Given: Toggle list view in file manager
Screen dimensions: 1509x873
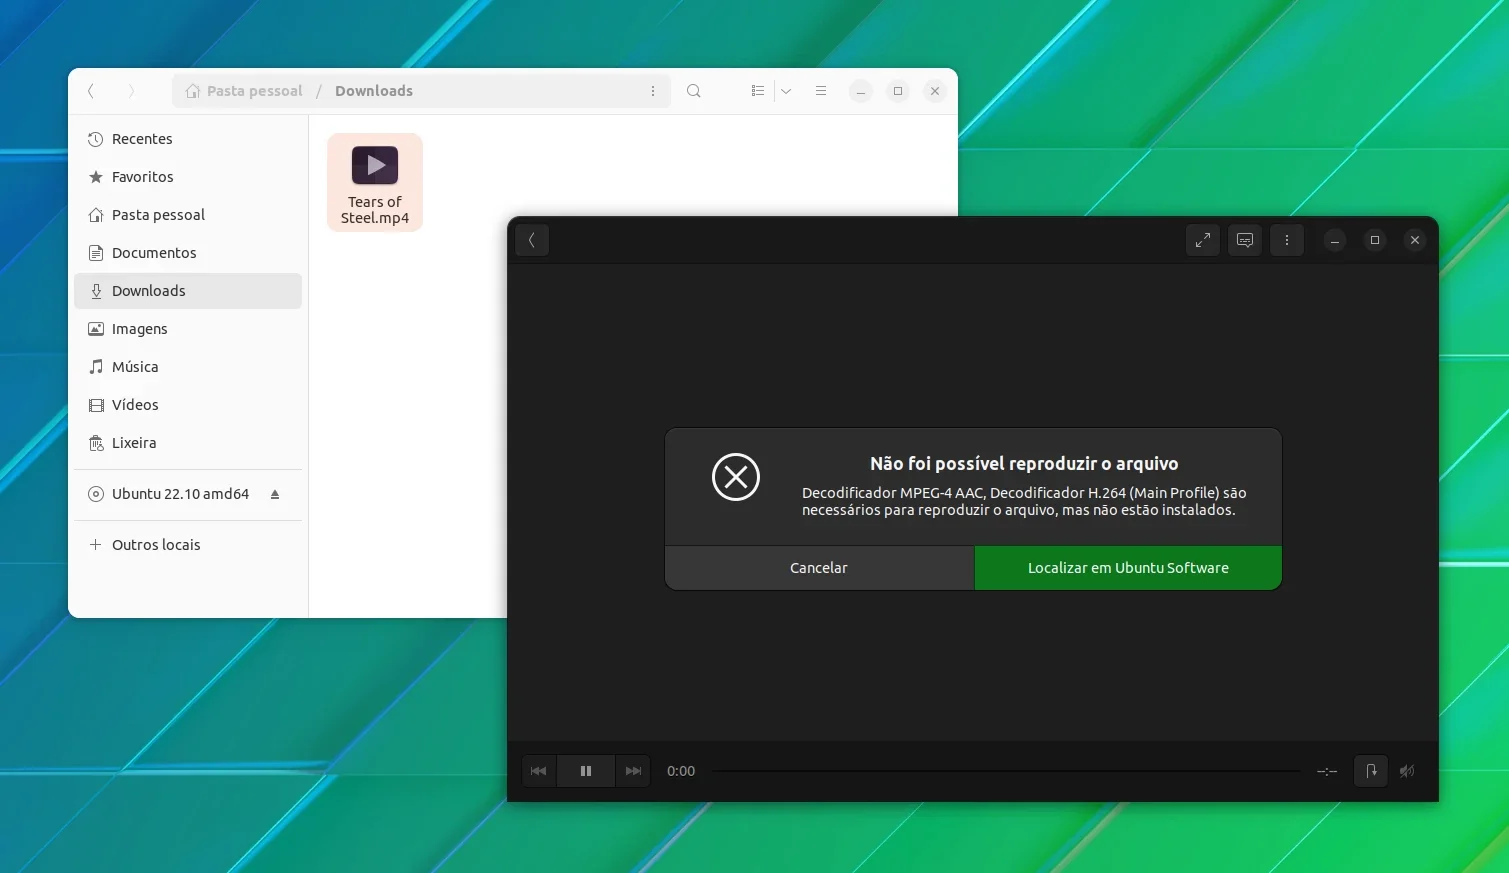Looking at the screenshot, I should coord(758,91).
